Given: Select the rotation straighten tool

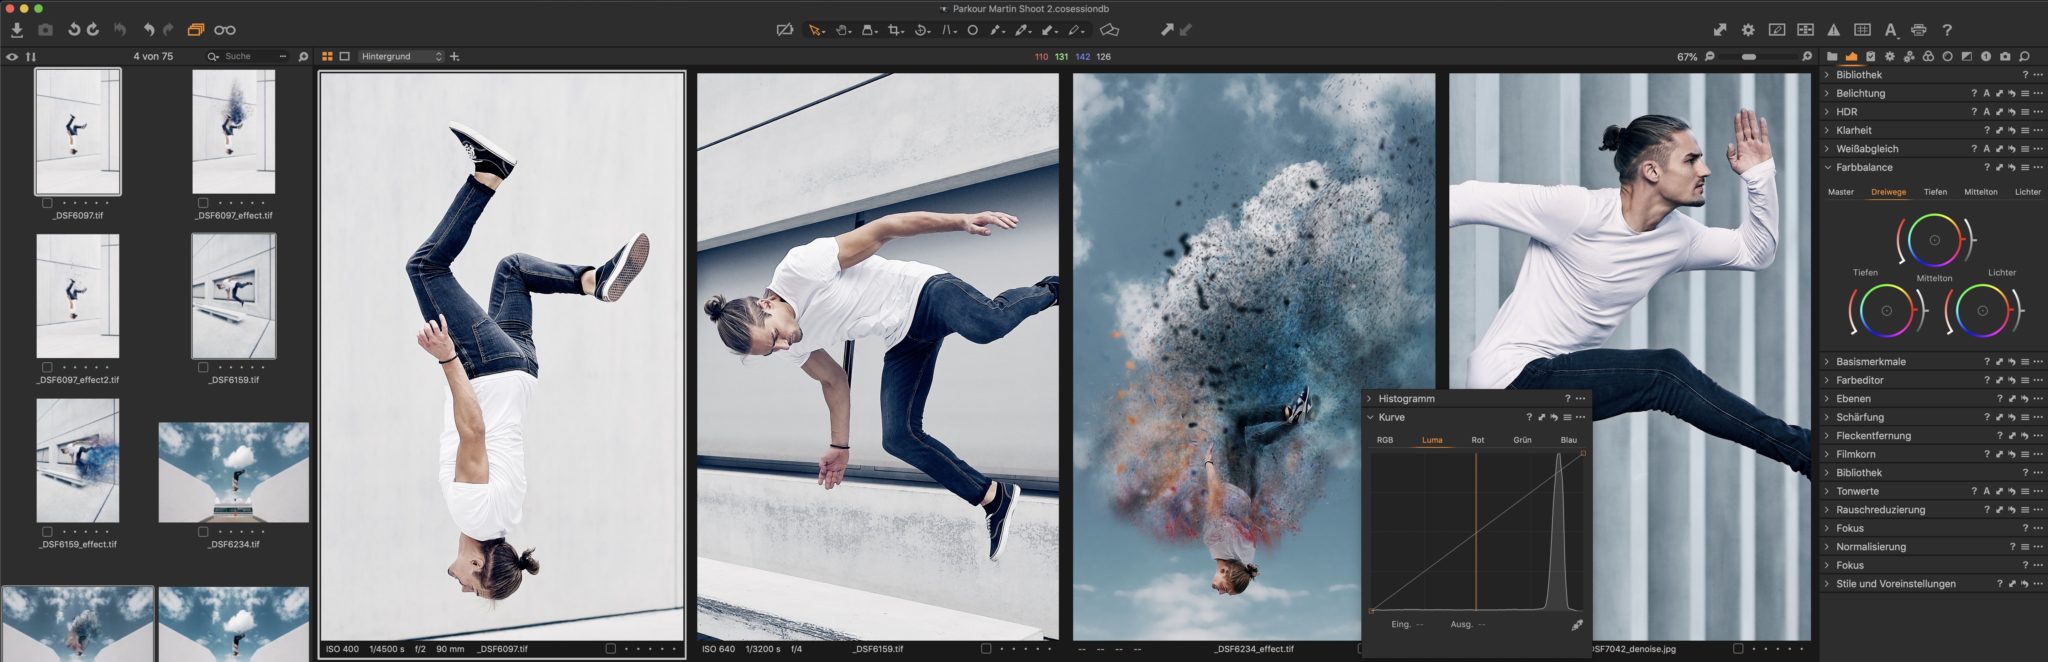Looking at the screenshot, I should click(x=922, y=30).
